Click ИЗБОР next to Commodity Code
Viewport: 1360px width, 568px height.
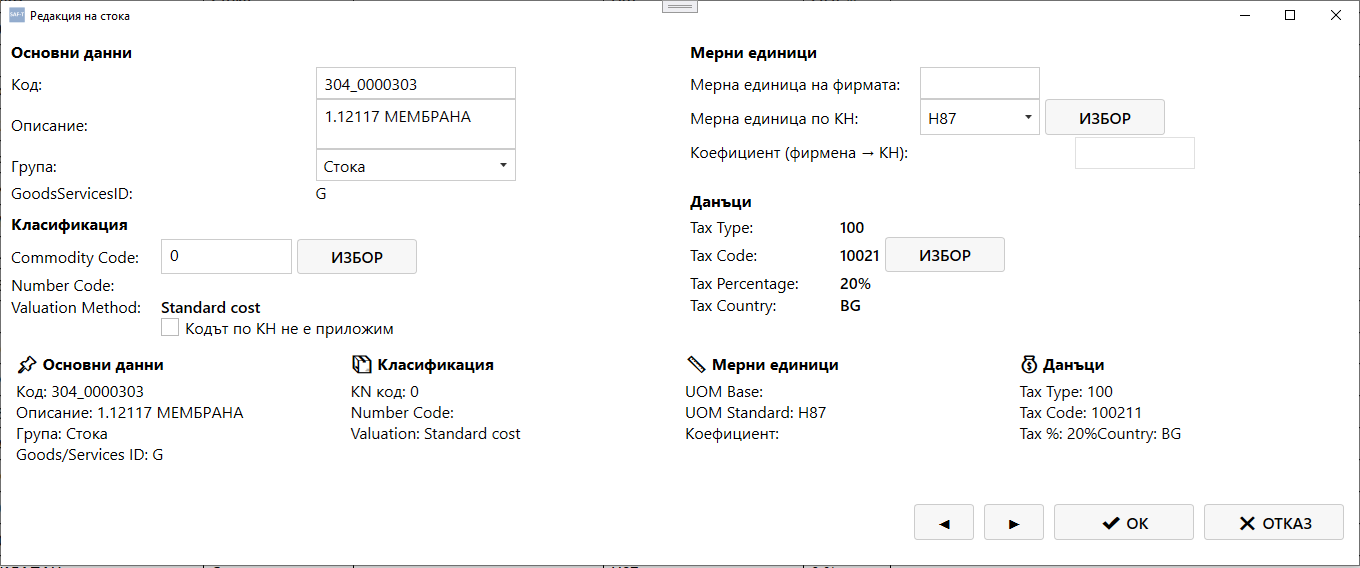pyautogui.click(x=357, y=257)
